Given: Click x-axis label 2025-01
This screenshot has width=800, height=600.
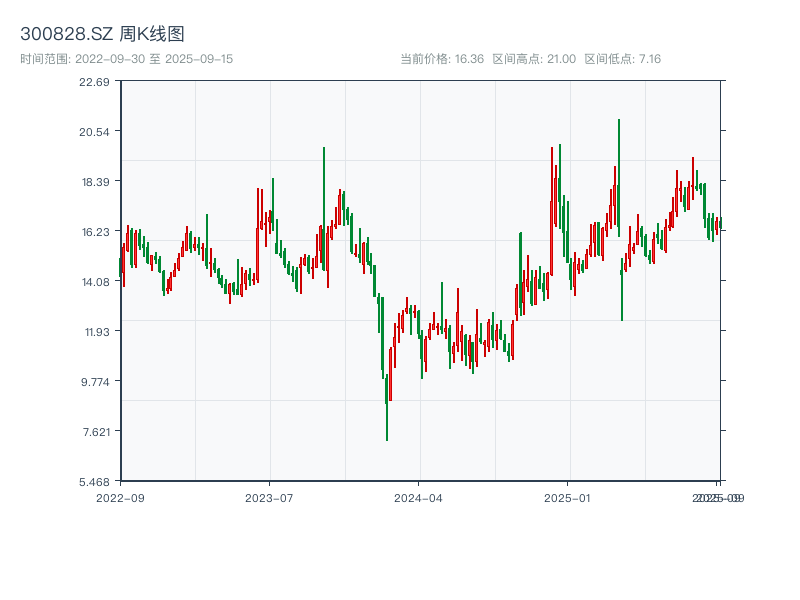Looking at the screenshot, I should tap(567, 498).
